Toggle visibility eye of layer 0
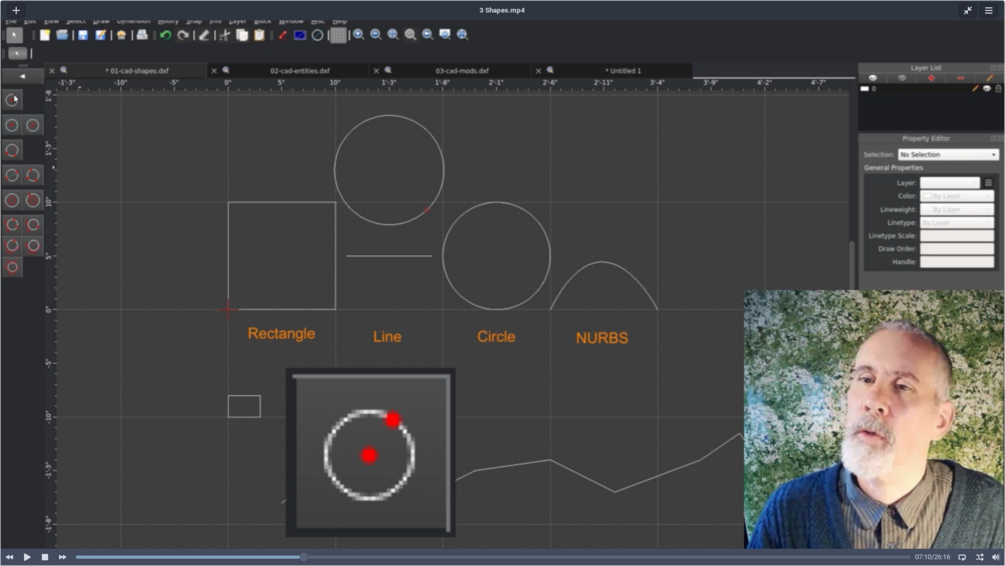The image size is (1005, 566). [x=986, y=88]
